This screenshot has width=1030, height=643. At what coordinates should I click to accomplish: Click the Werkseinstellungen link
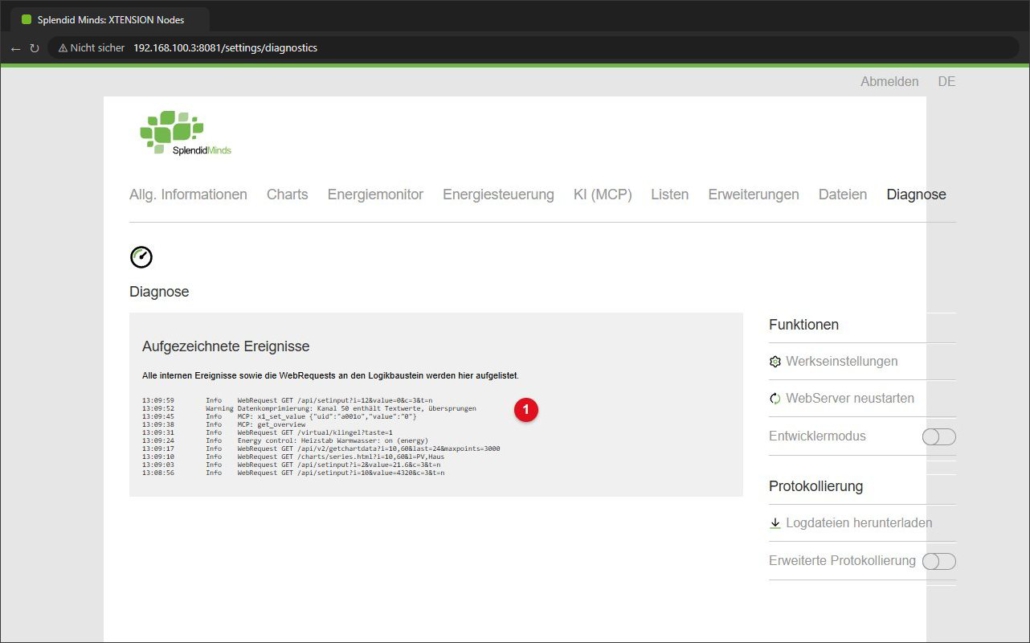[x=841, y=361]
